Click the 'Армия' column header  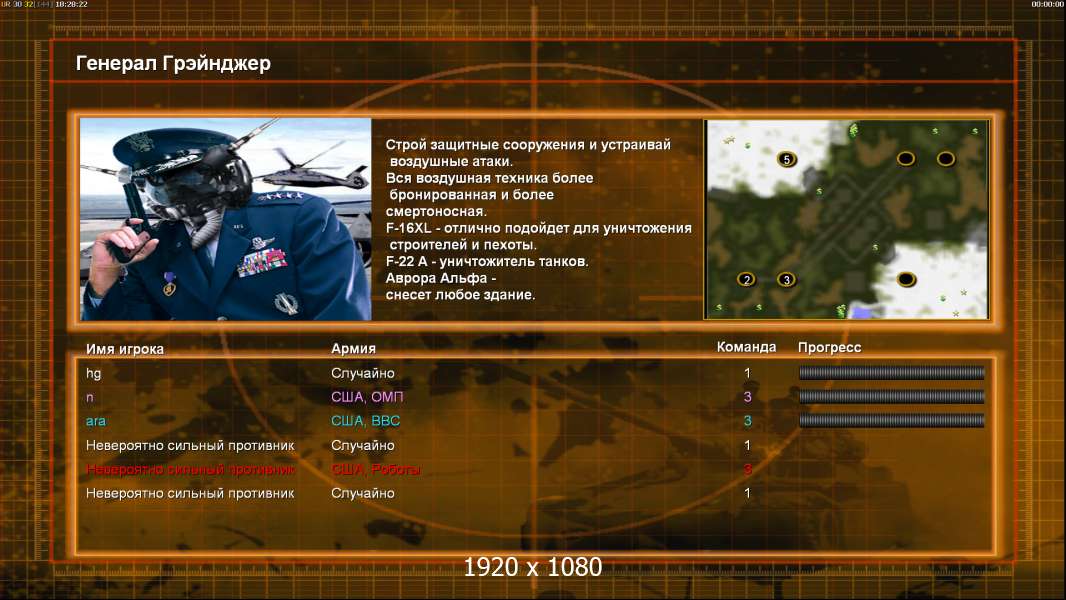point(354,349)
